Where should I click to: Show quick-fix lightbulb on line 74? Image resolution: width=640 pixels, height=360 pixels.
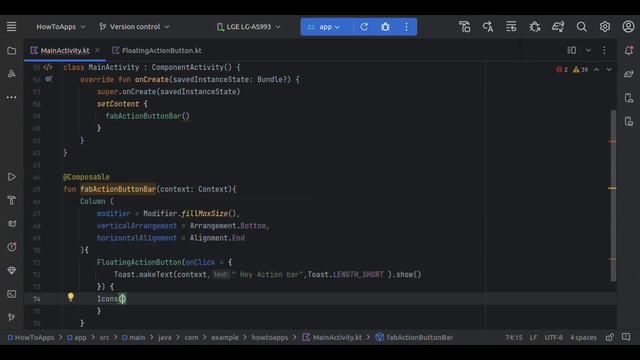pos(71,297)
